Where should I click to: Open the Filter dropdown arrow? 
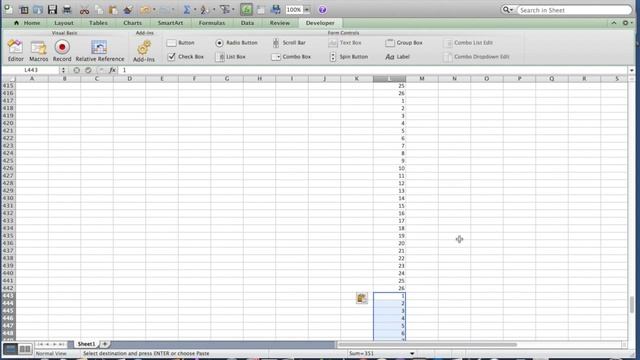coord(233,10)
